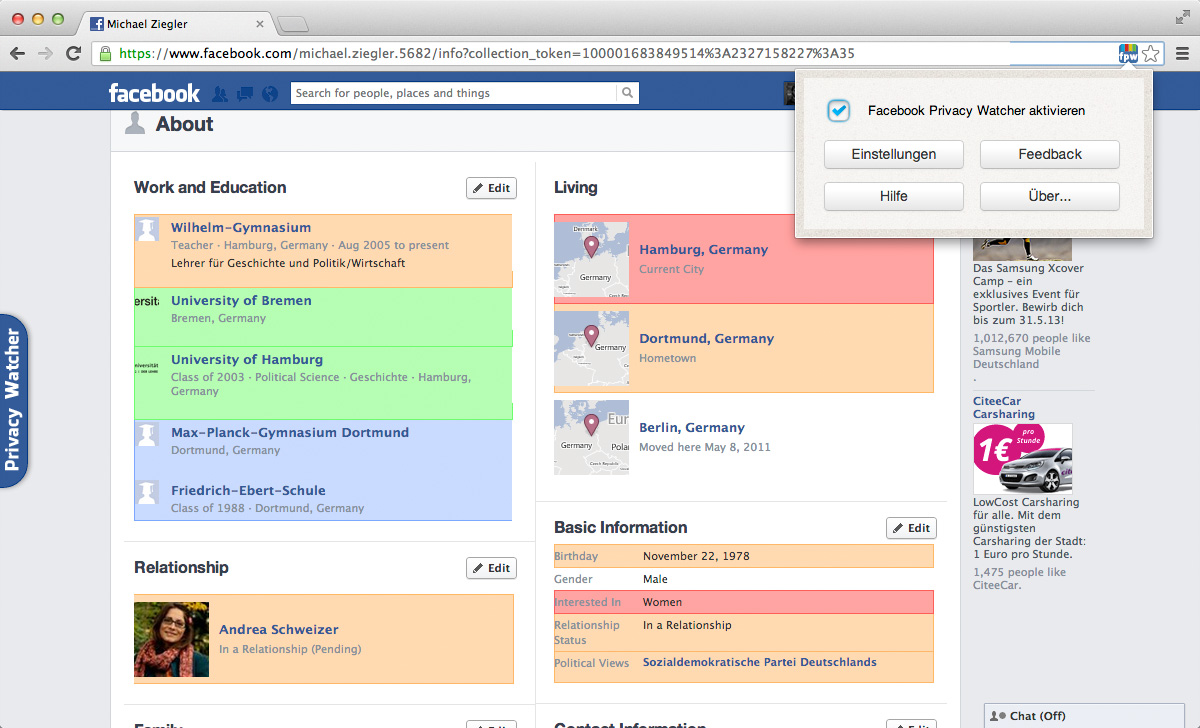
Task: Click the search magnifier icon
Action: [x=627, y=93]
